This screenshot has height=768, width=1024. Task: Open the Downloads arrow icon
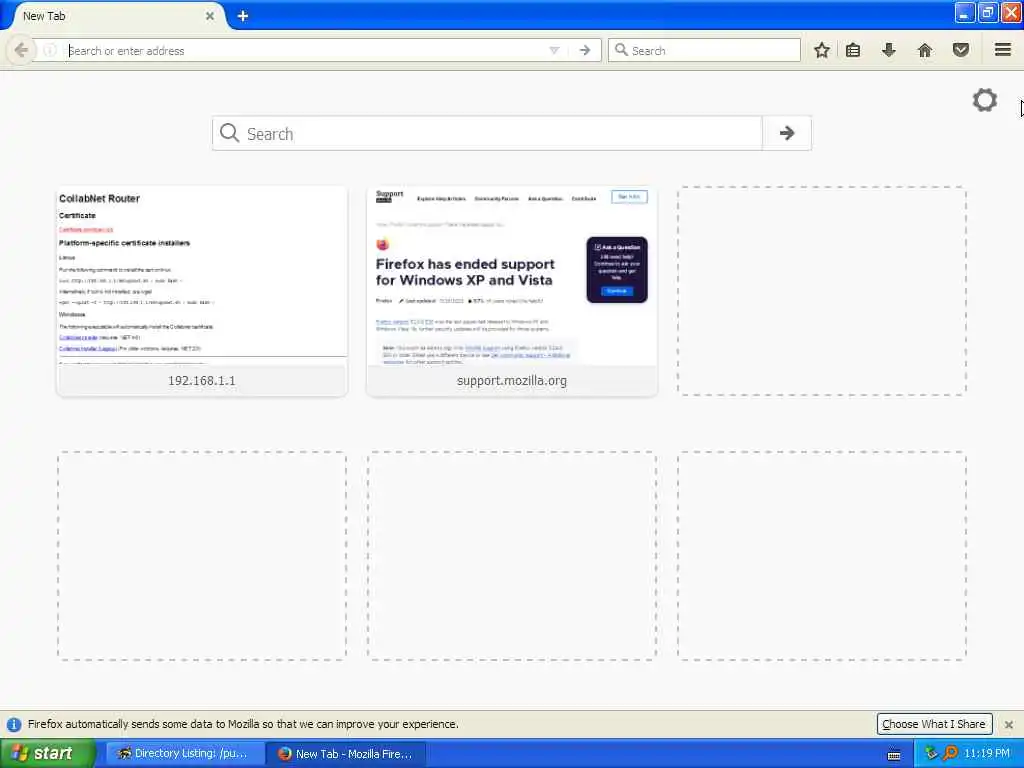click(x=889, y=50)
